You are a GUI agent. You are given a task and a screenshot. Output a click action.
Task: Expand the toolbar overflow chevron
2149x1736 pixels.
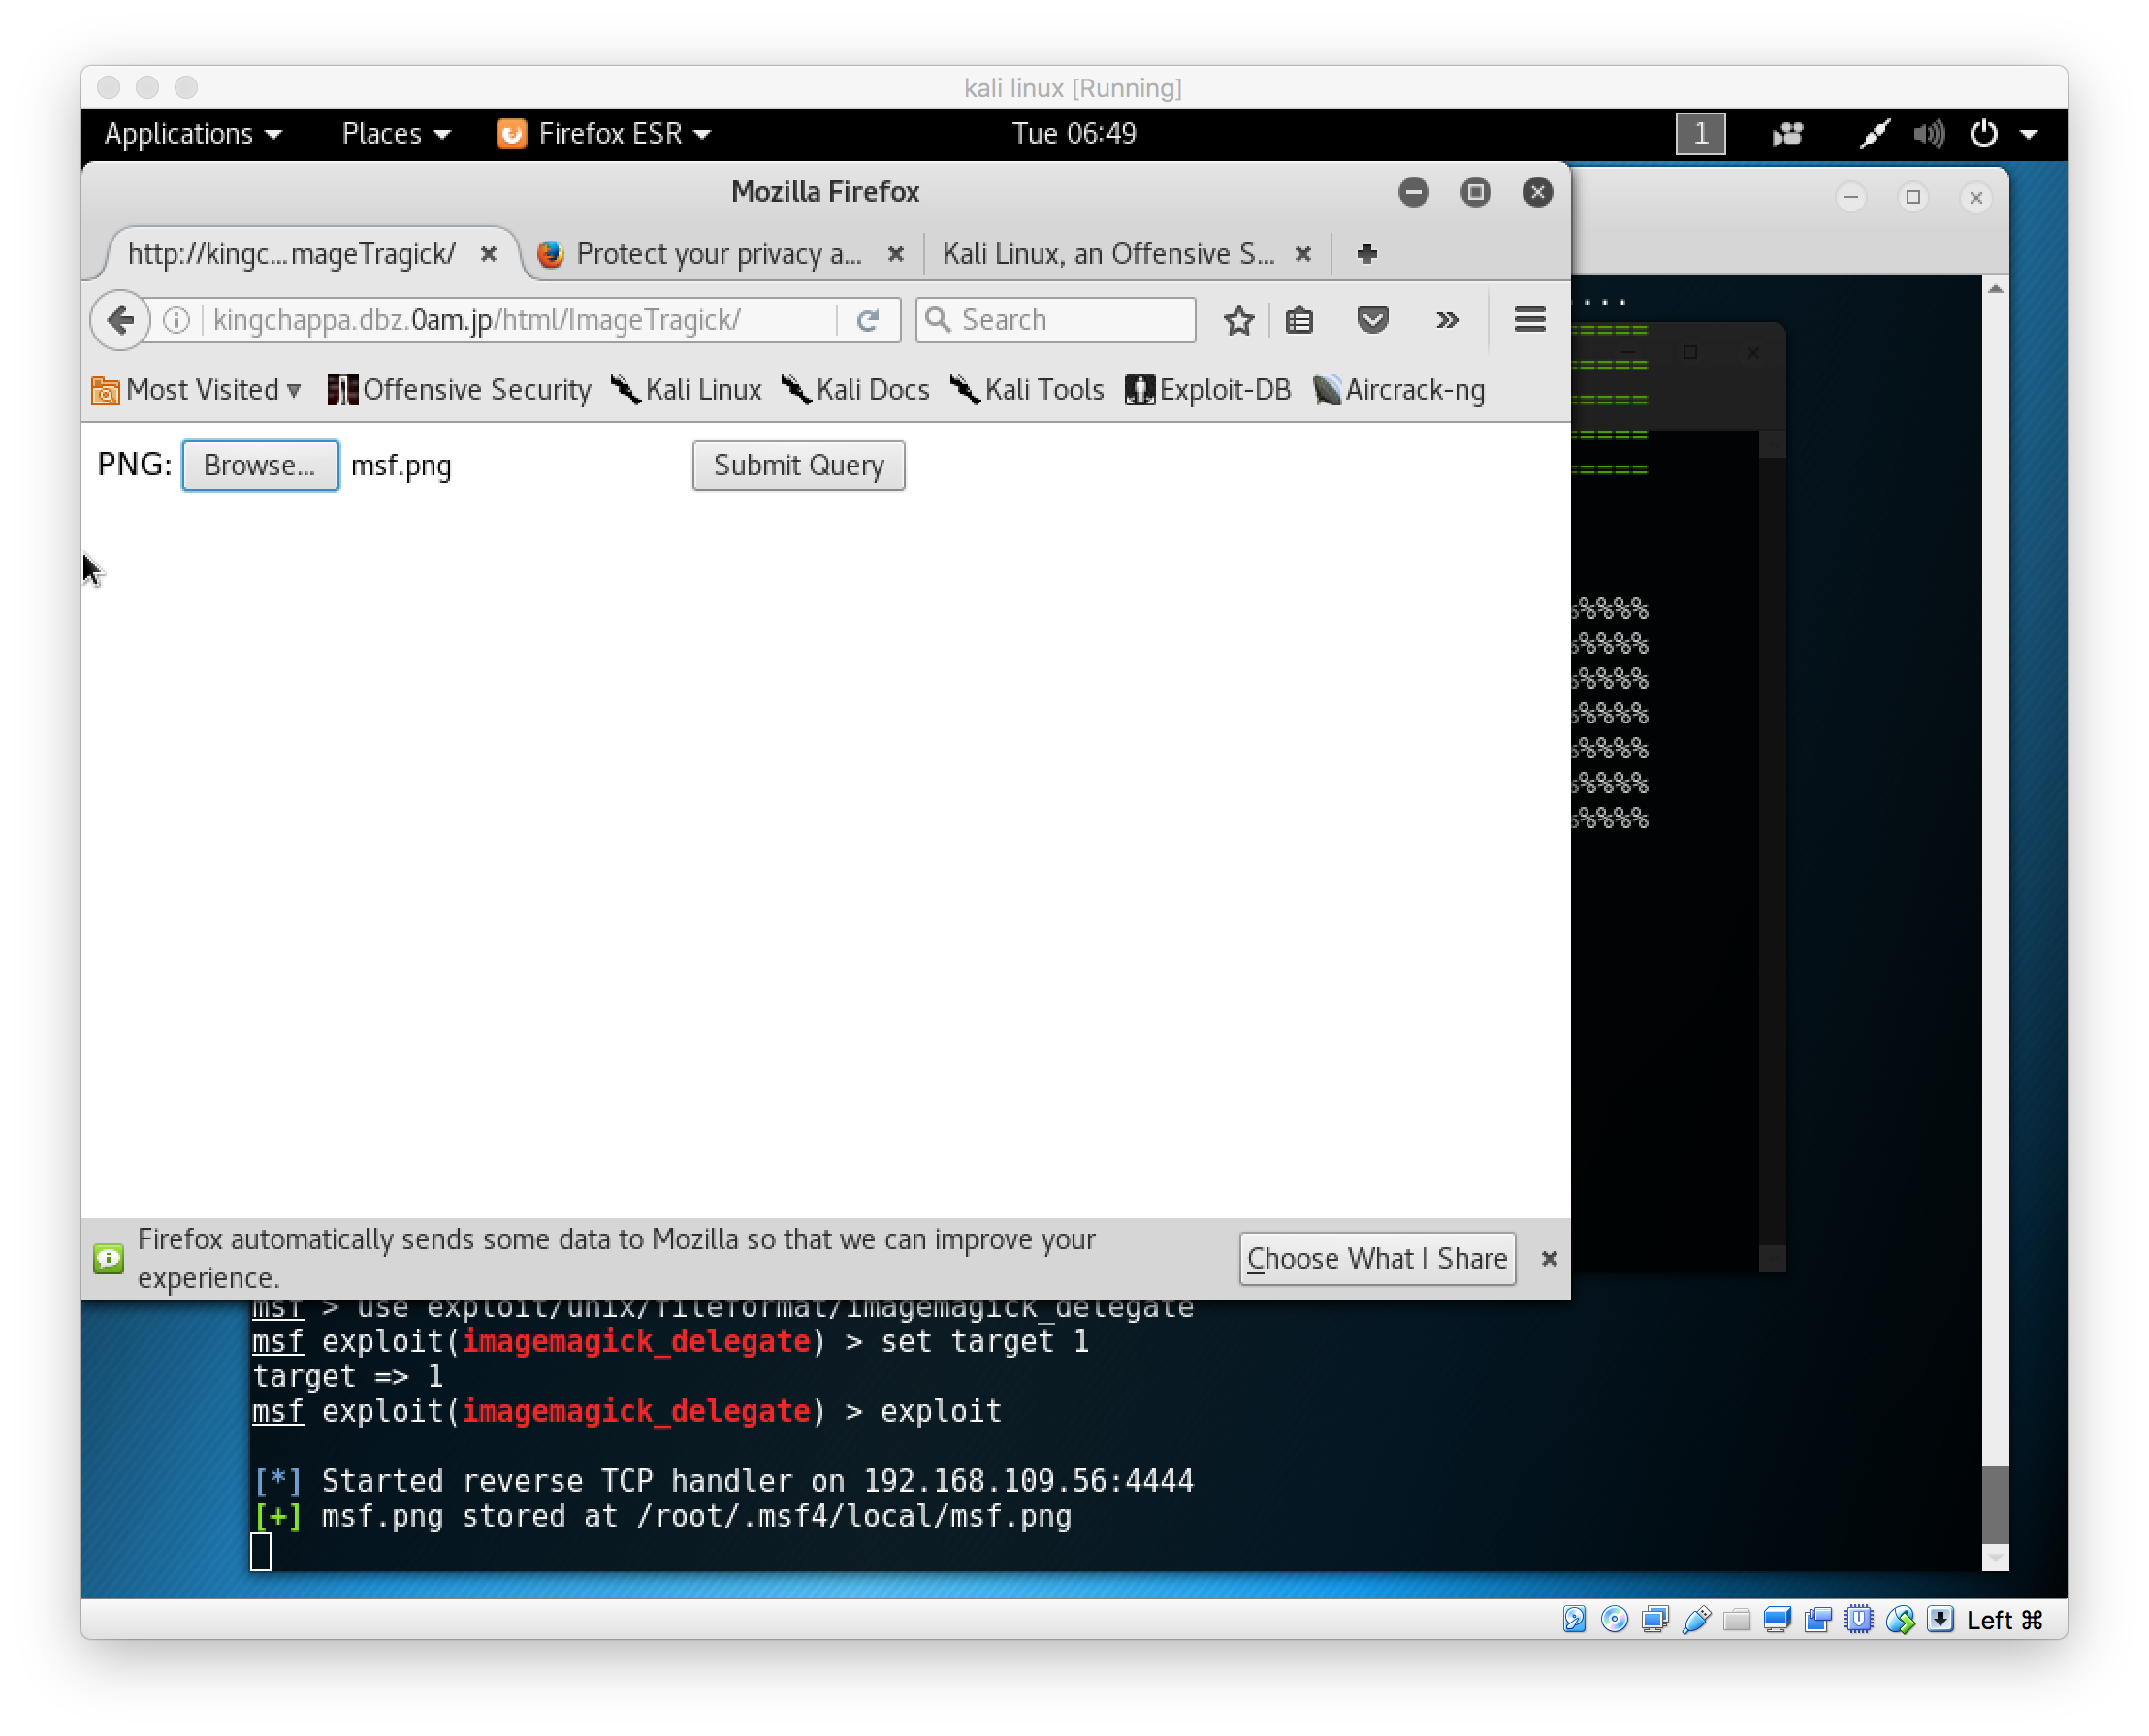coord(1446,320)
